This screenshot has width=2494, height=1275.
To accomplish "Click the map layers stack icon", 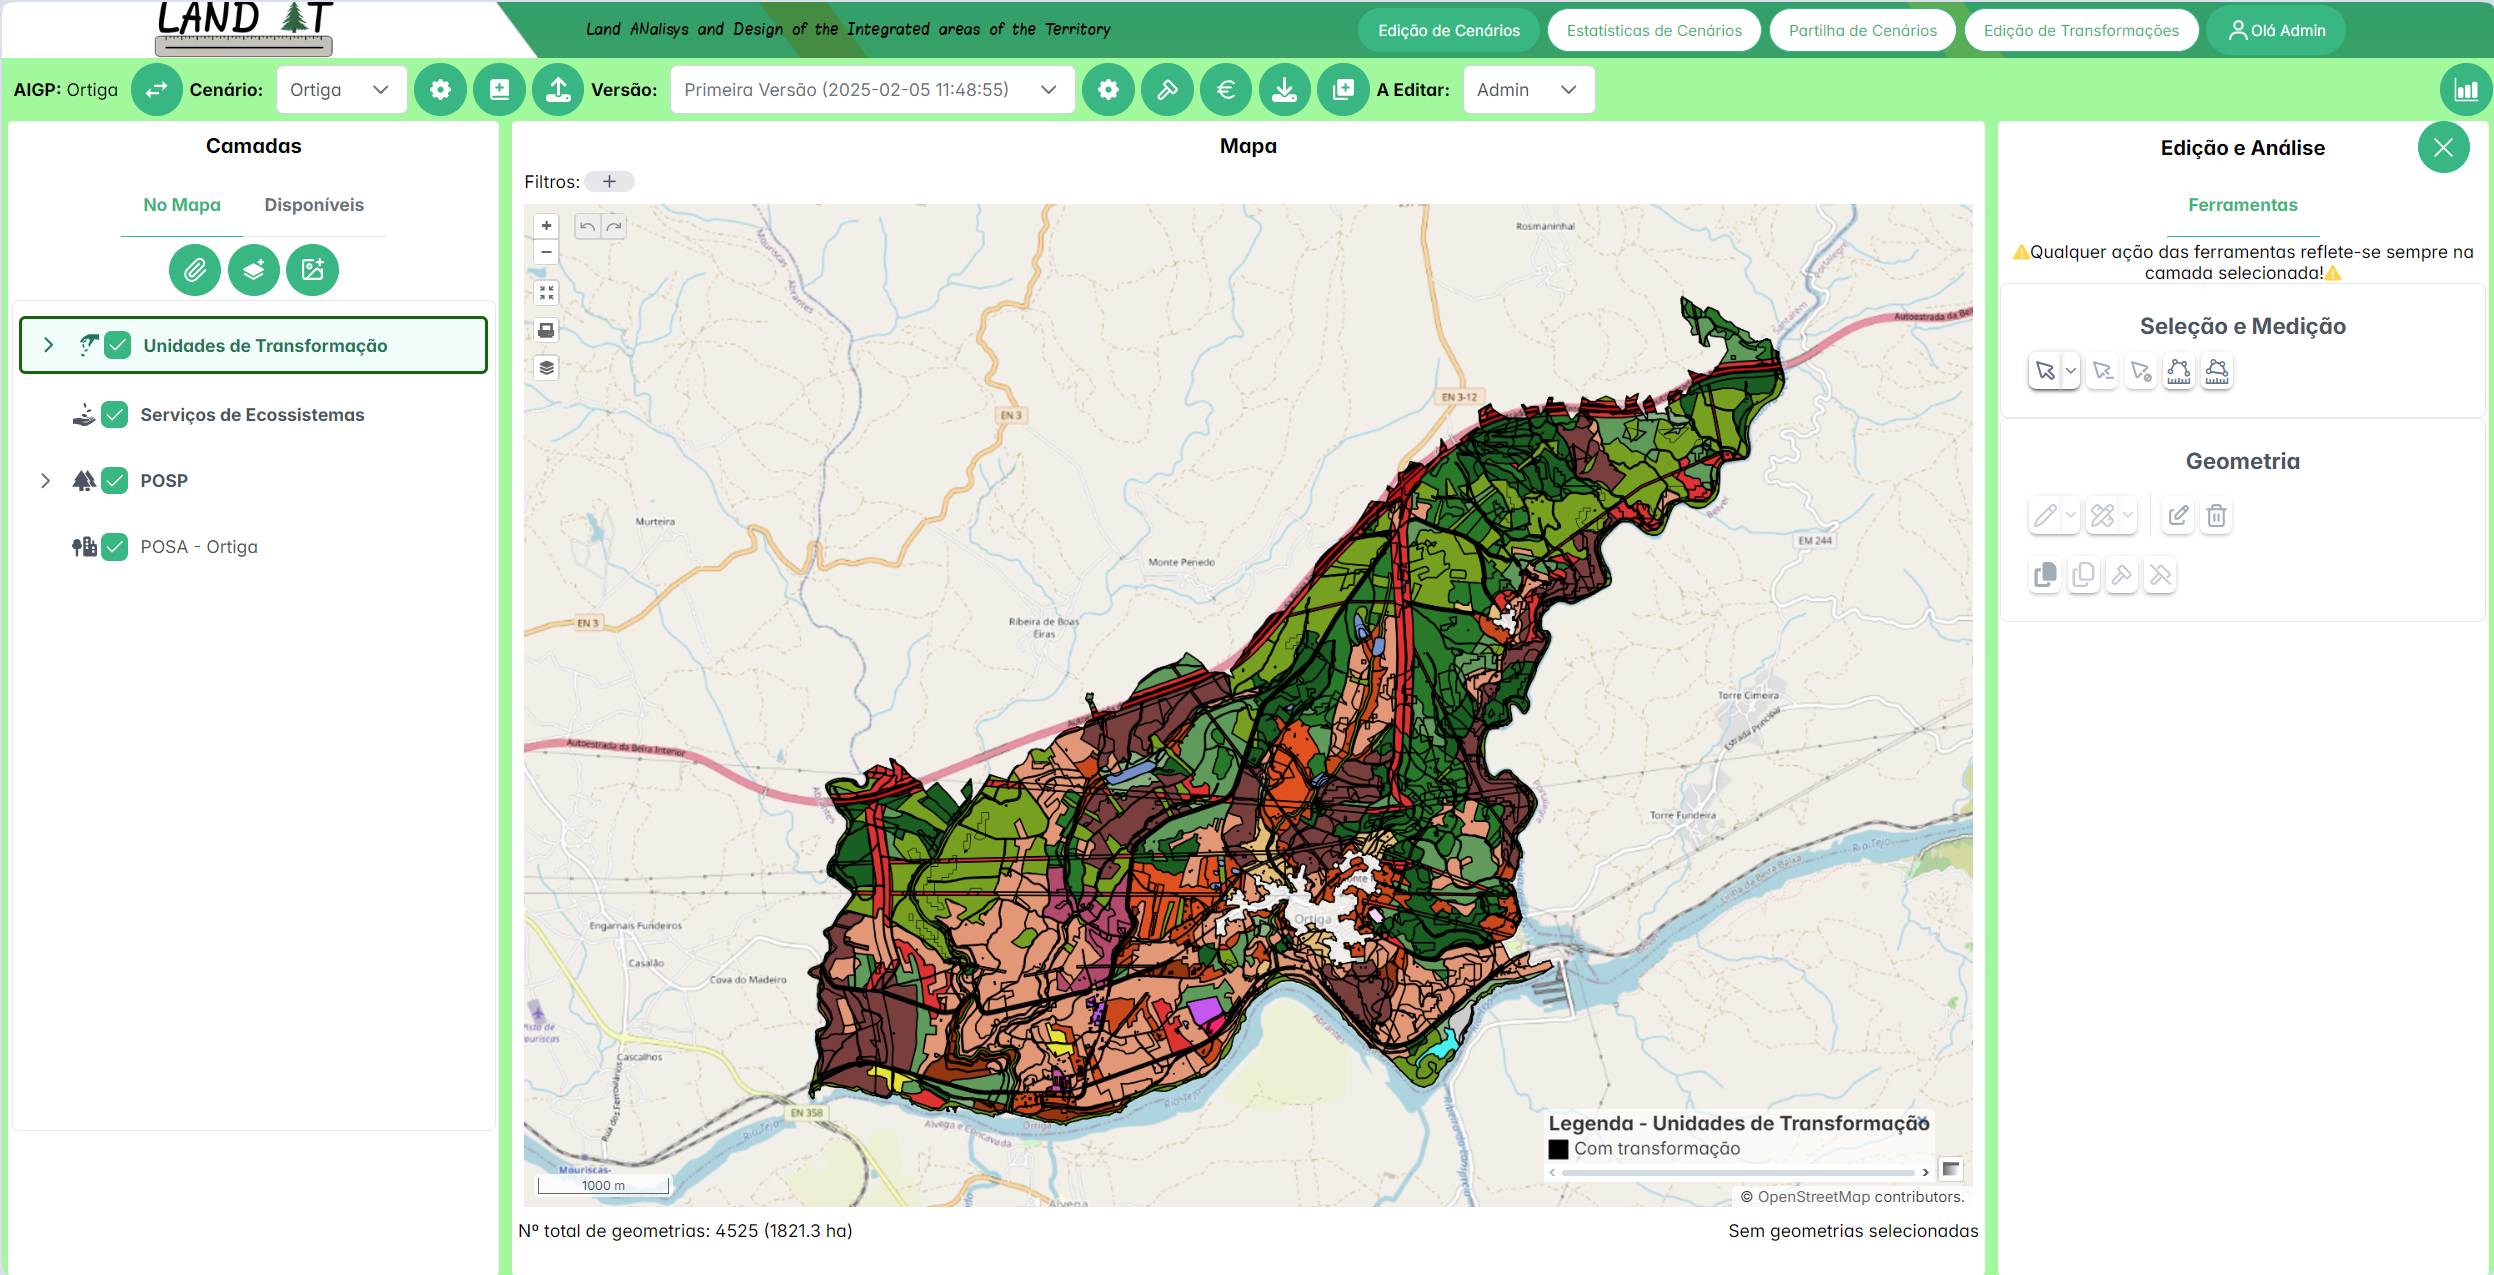I will pyautogui.click(x=546, y=368).
